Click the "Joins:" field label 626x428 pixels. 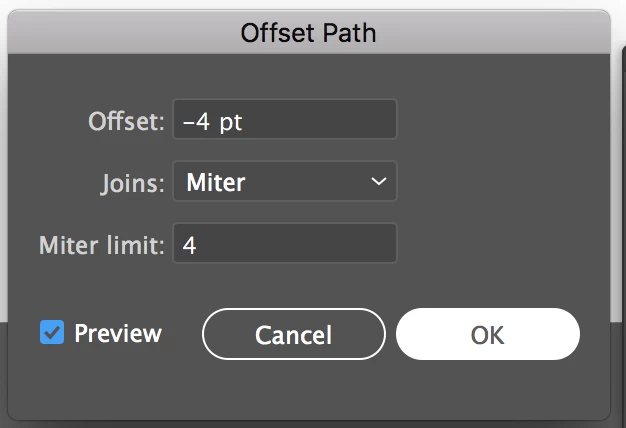(x=132, y=183)
